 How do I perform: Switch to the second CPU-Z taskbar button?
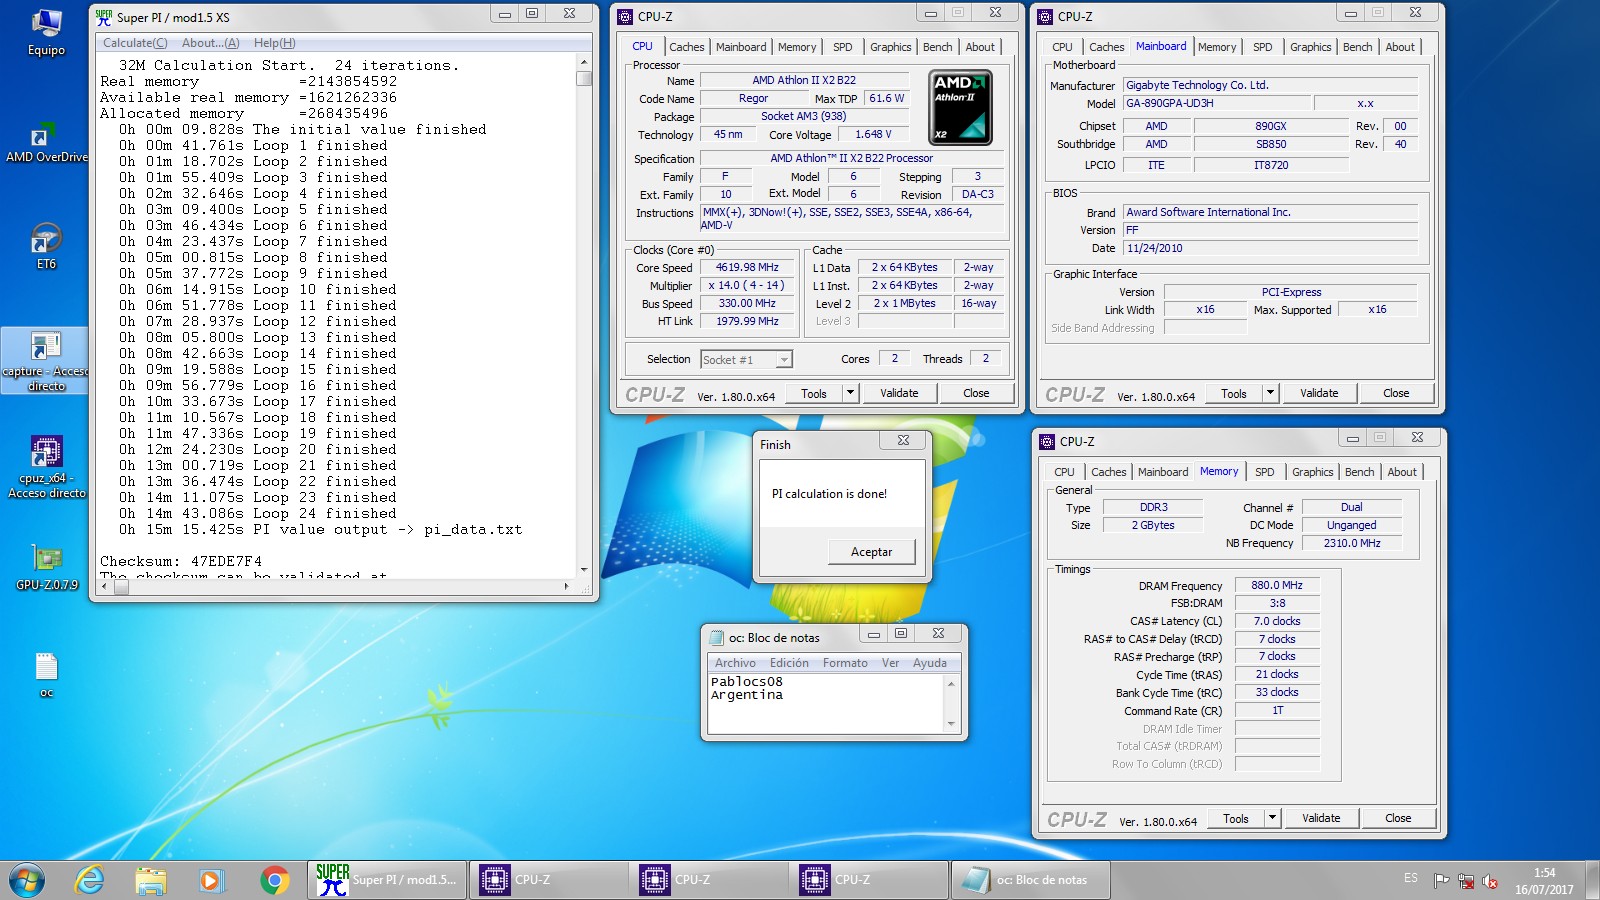708,880
